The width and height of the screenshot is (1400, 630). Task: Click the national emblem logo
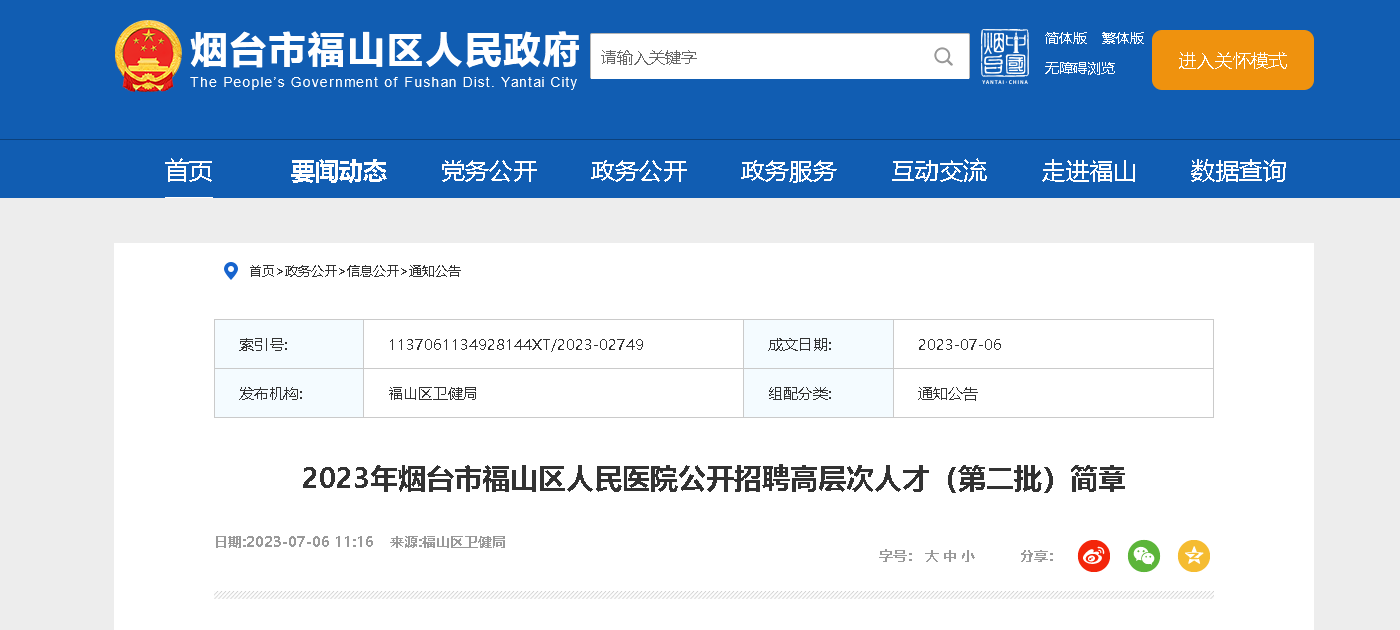148,56
